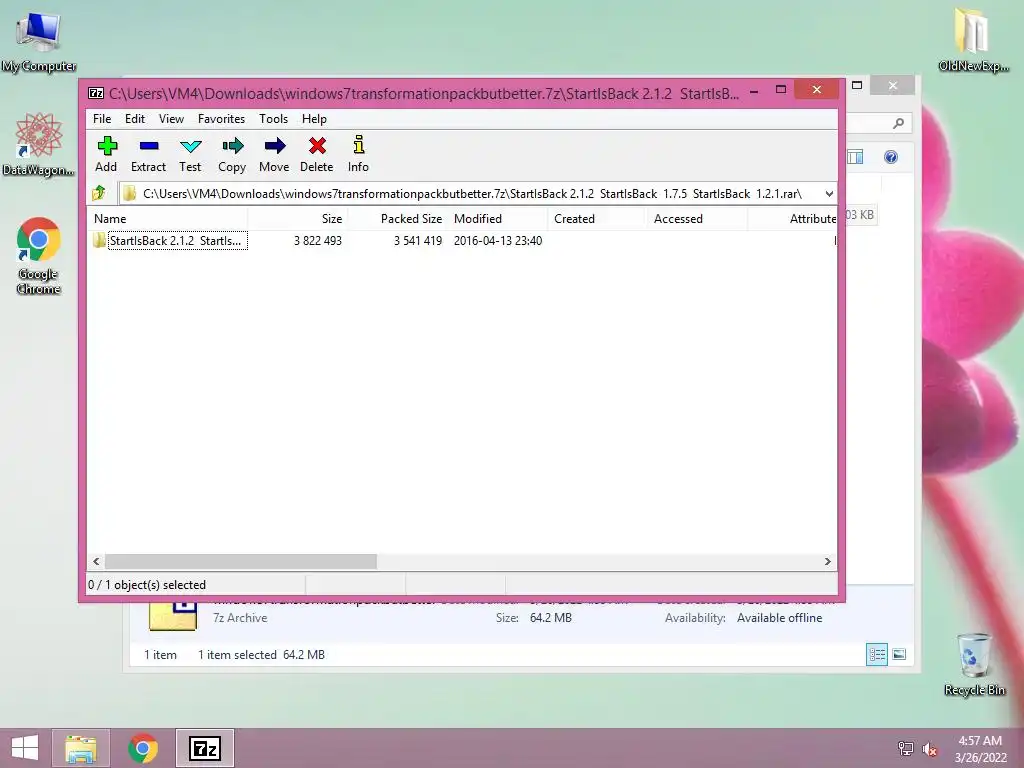Open the Help menu

coord(314,119)
